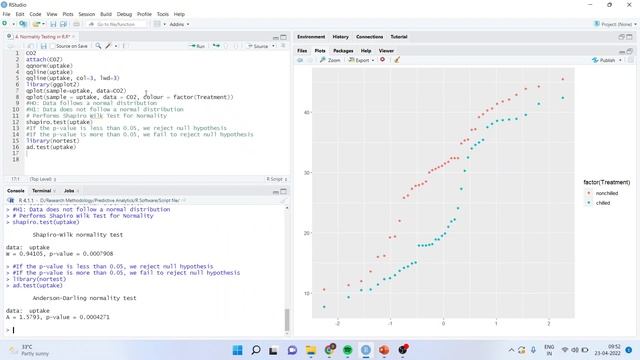640x360 pixels.
Task: Click the create project icon
Action: tap(23, 24)
